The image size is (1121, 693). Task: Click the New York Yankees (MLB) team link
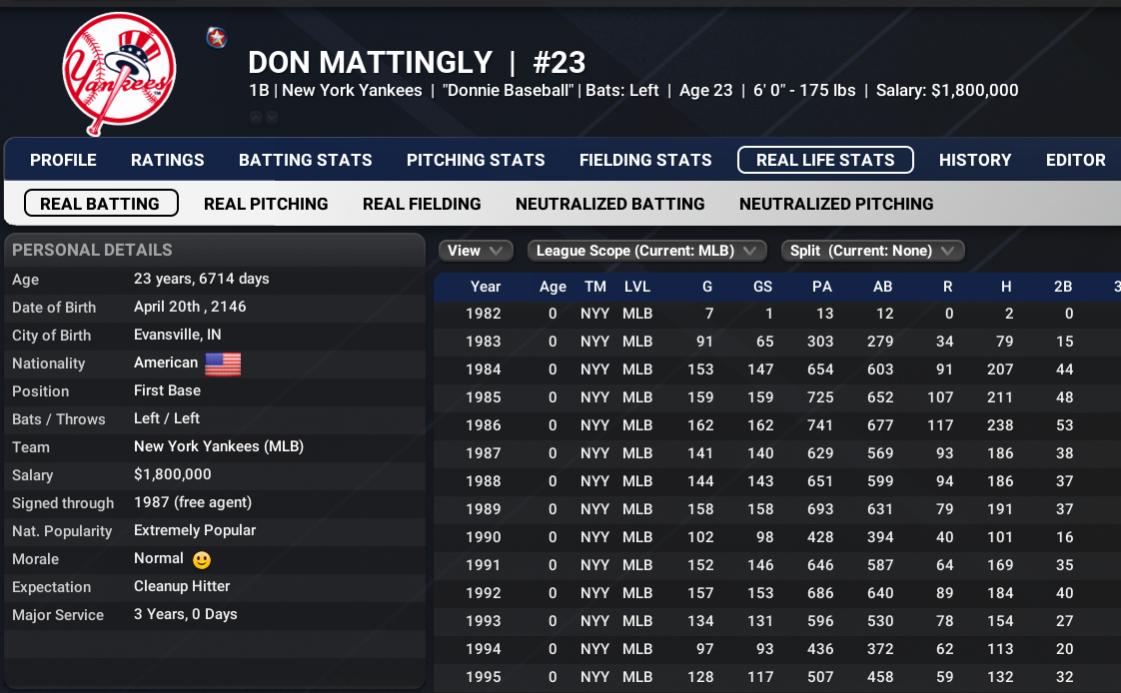coord(218,447)
